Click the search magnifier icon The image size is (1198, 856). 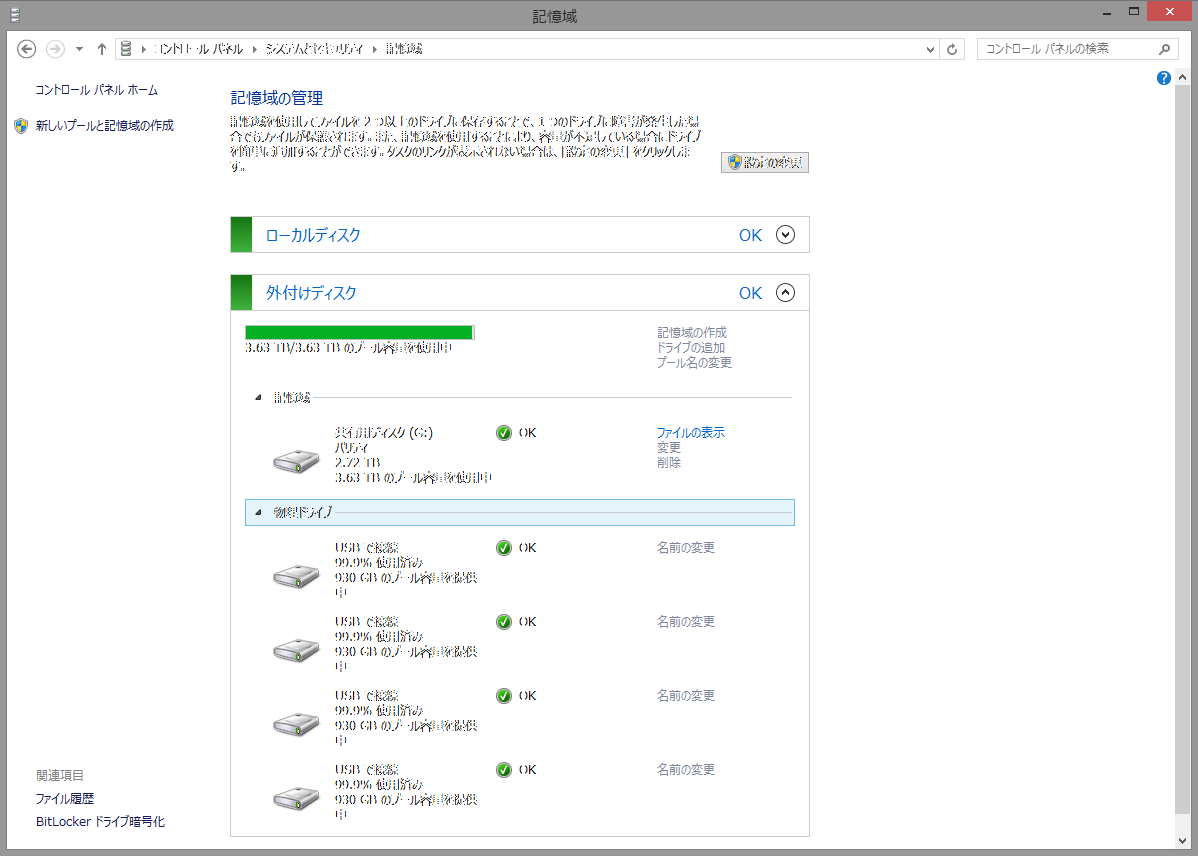pyautogui.click(x=1164, y=49)
